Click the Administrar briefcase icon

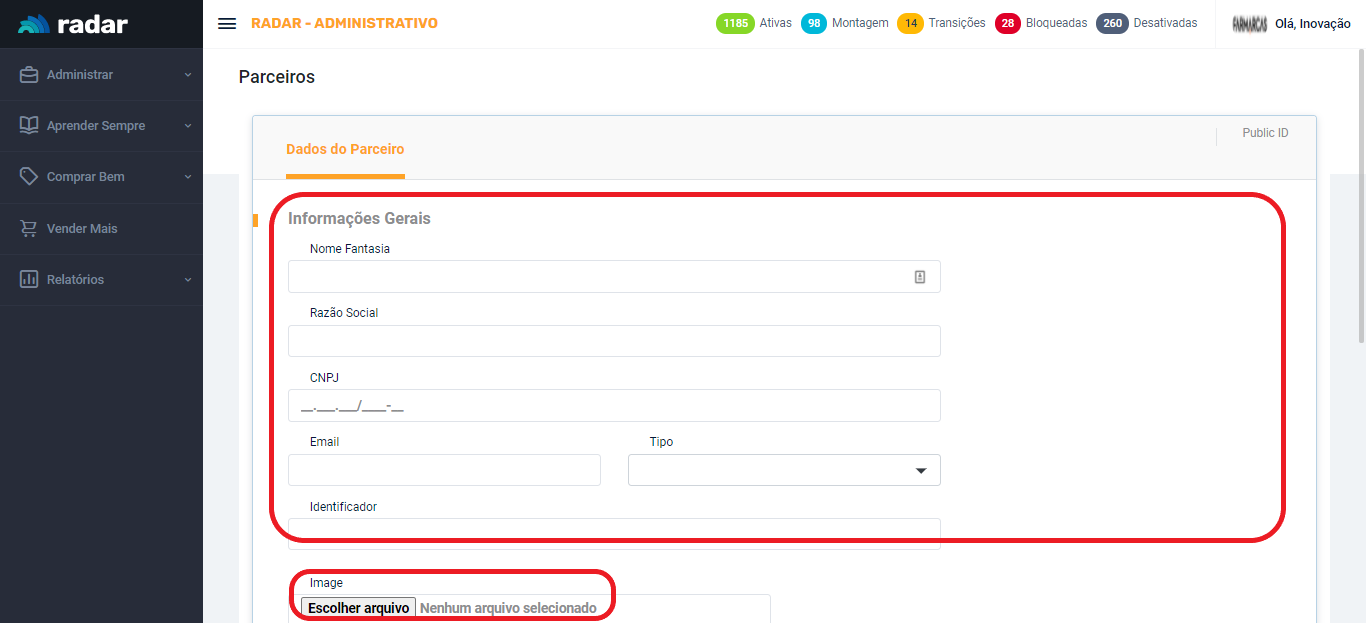click(x=29, y=75)
